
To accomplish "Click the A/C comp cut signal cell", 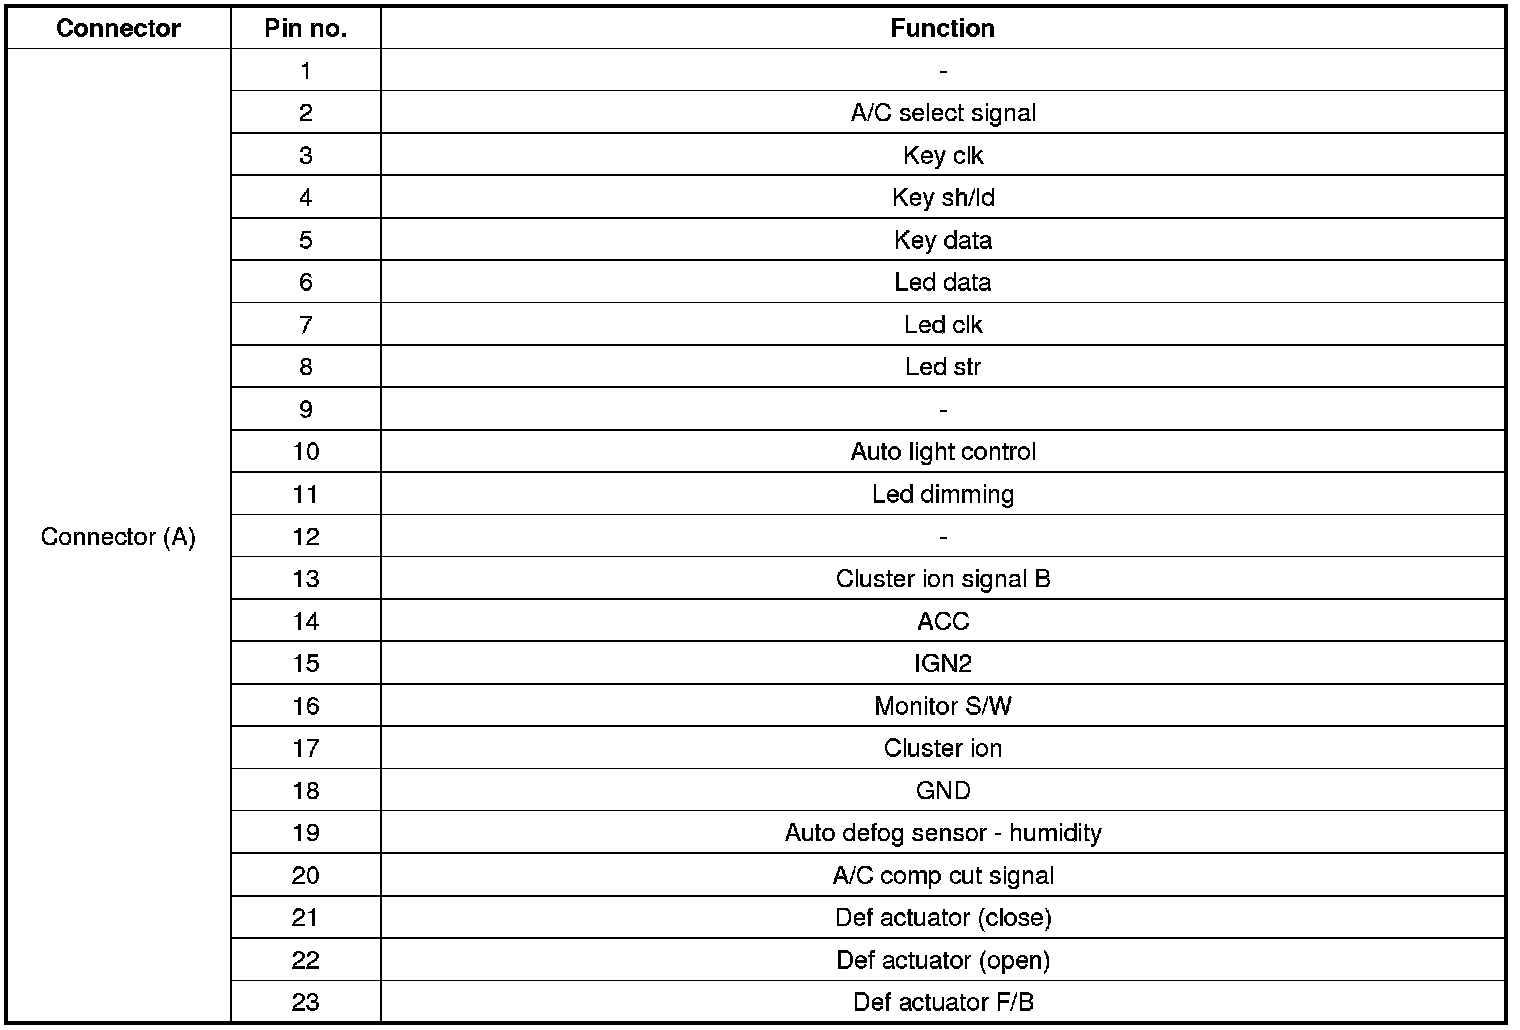I will pos(942,876).
